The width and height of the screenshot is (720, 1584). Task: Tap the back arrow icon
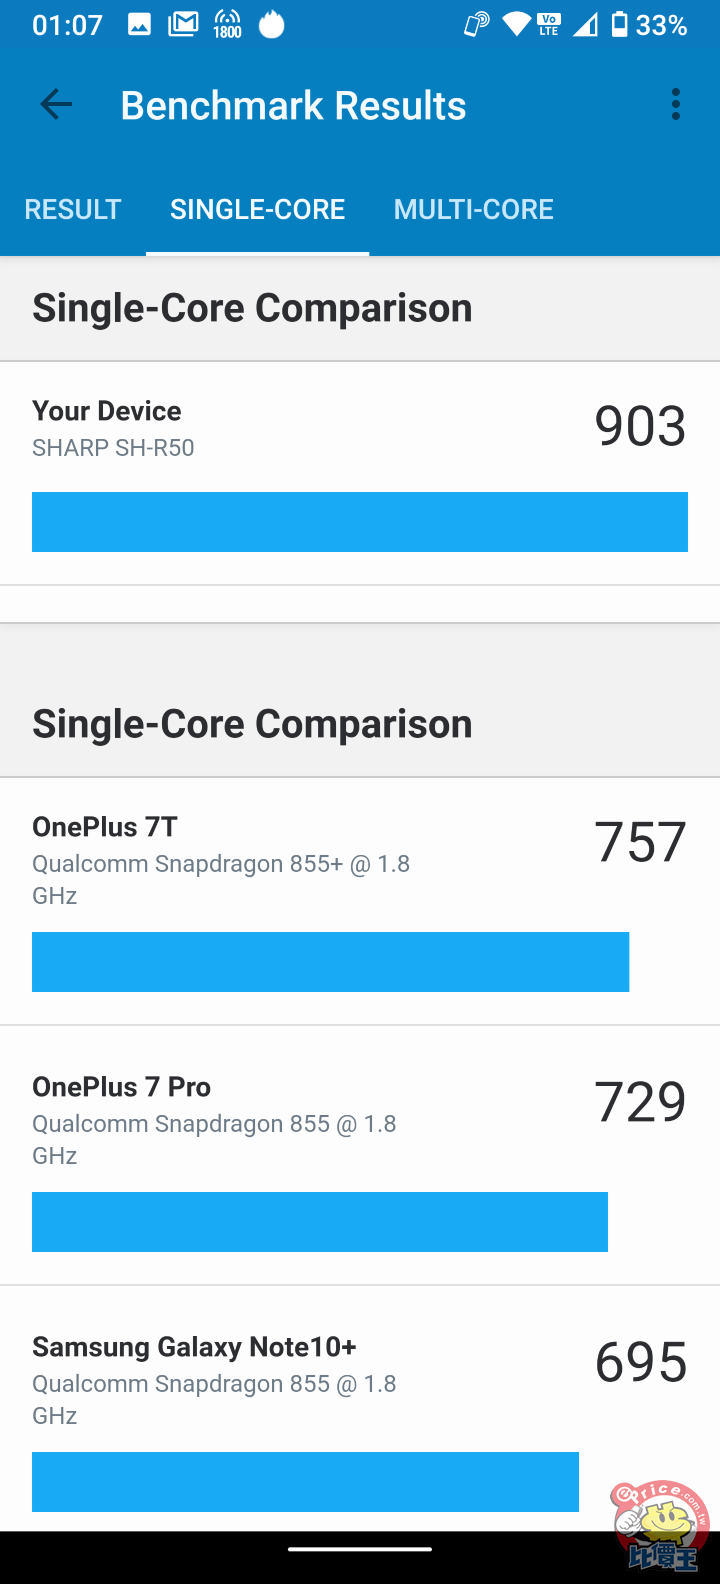(56, 104)
